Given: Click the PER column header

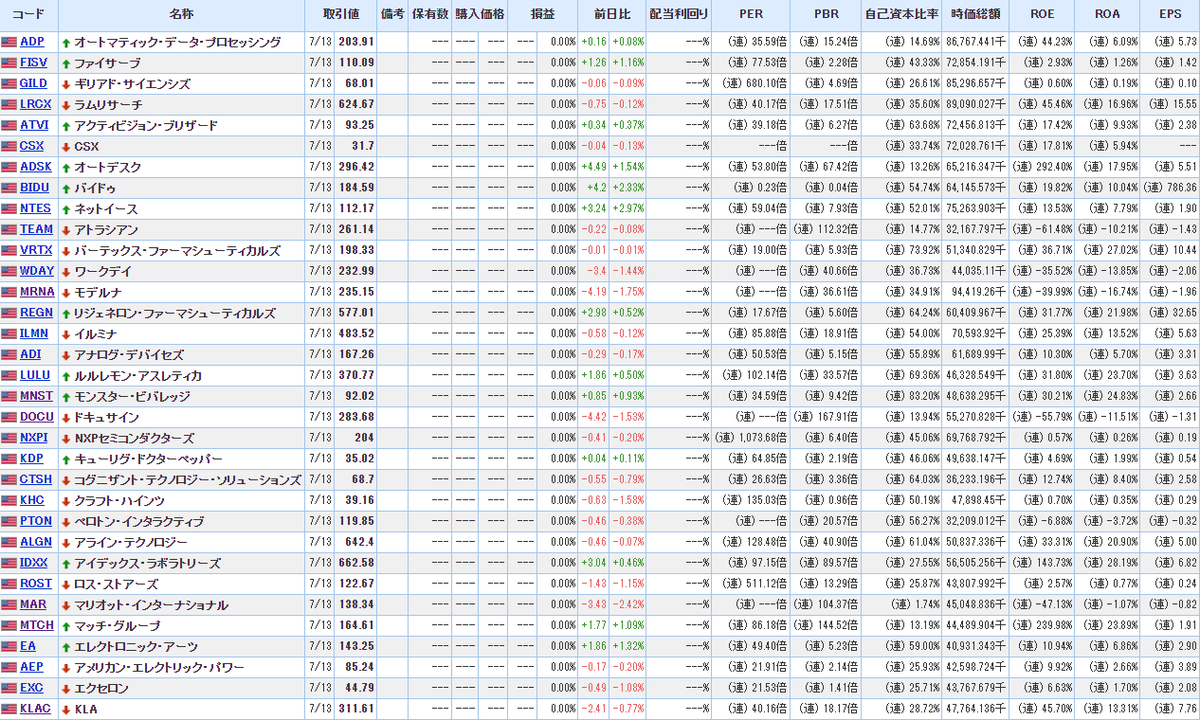Looking at the screenshot, I should pos(750,15).
